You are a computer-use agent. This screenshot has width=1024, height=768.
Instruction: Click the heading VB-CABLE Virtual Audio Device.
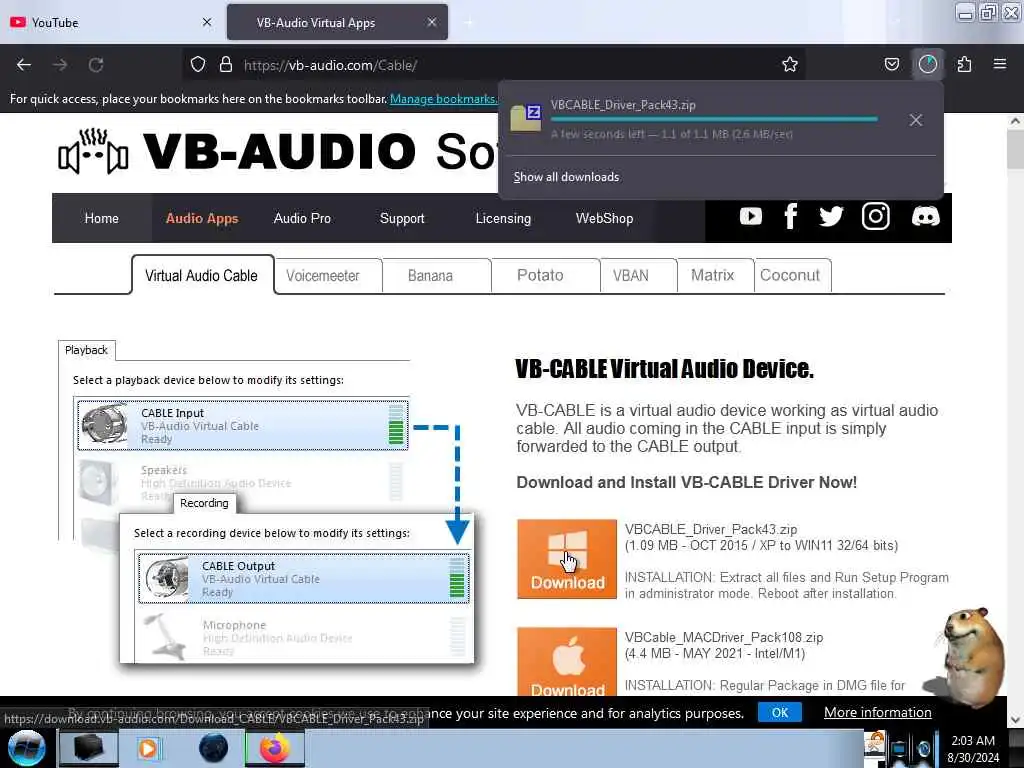[664, 369]
